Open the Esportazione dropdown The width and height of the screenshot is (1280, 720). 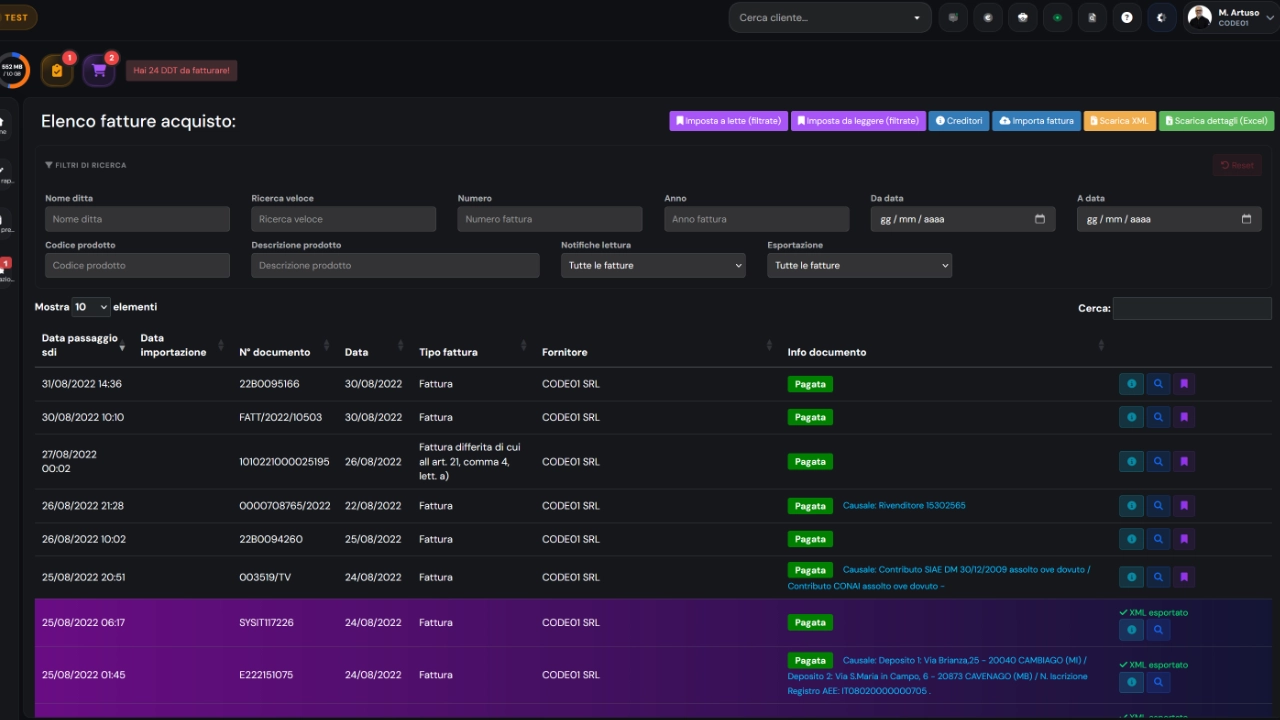click(859, 265)
